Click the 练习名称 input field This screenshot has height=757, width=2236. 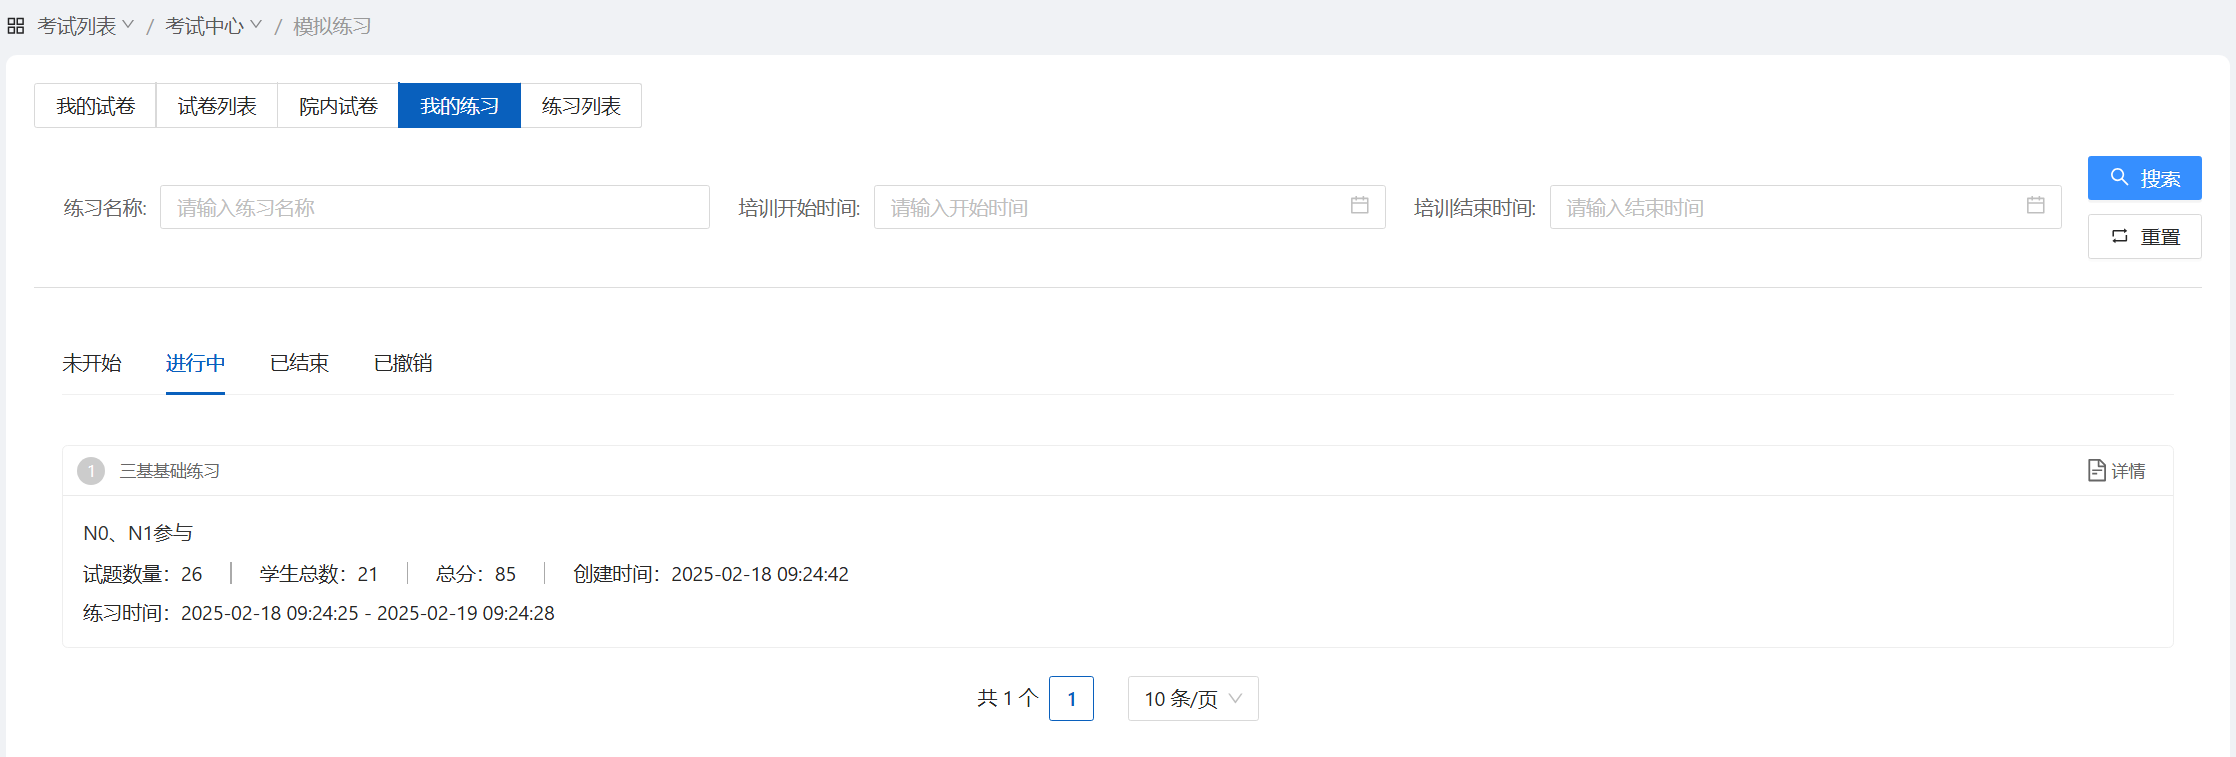tap(434, 207)
